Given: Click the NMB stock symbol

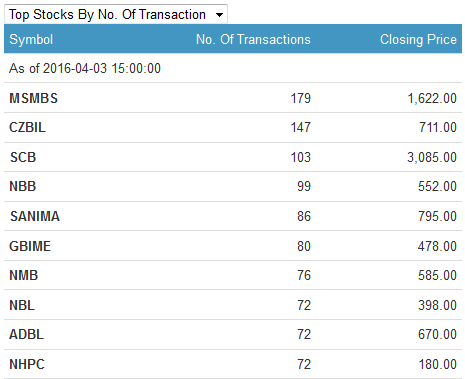Looking at the screenshot, I should pos(23,275).
